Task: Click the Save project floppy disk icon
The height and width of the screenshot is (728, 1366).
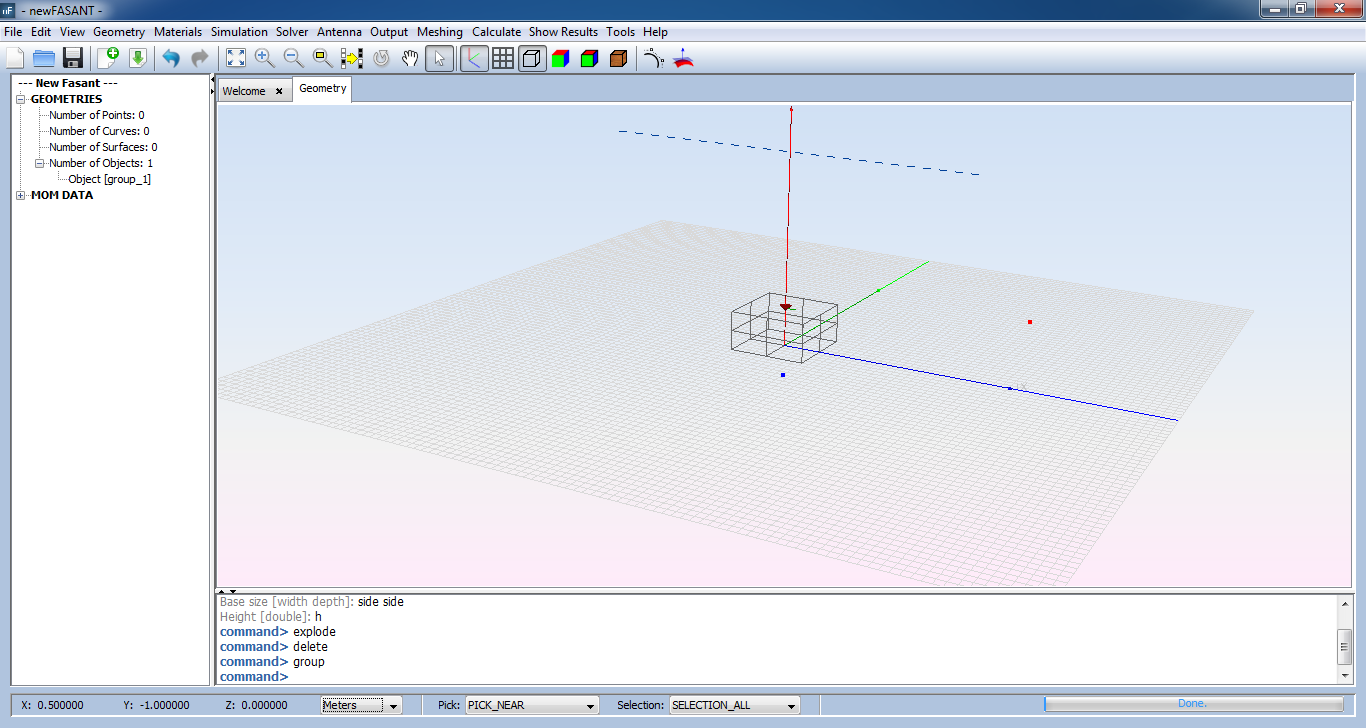Action: click(x=72, y=58)
